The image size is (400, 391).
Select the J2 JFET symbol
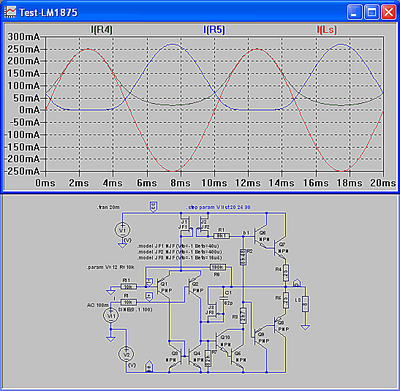coord(203,225)
